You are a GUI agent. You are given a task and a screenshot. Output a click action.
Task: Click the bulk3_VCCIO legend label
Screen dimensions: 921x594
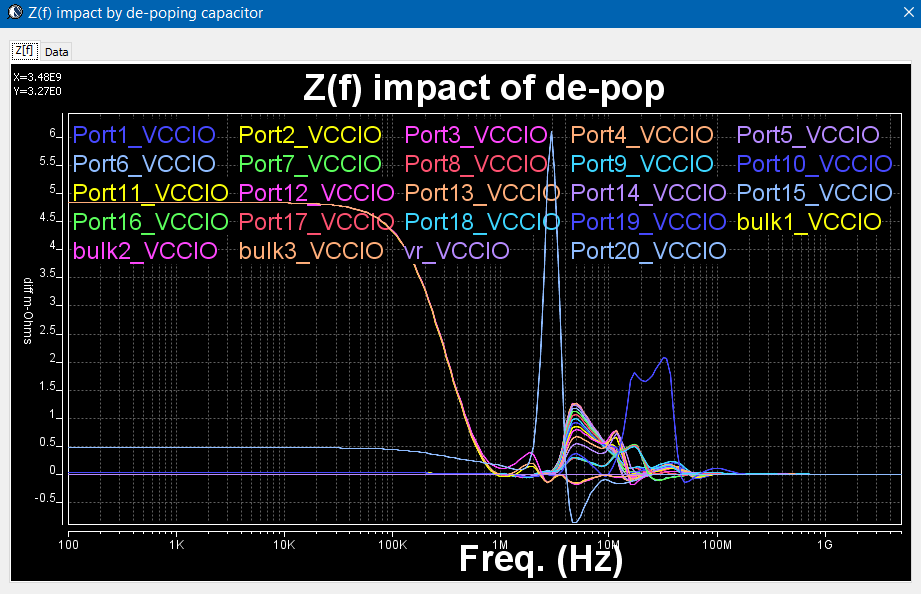(311, 251)
